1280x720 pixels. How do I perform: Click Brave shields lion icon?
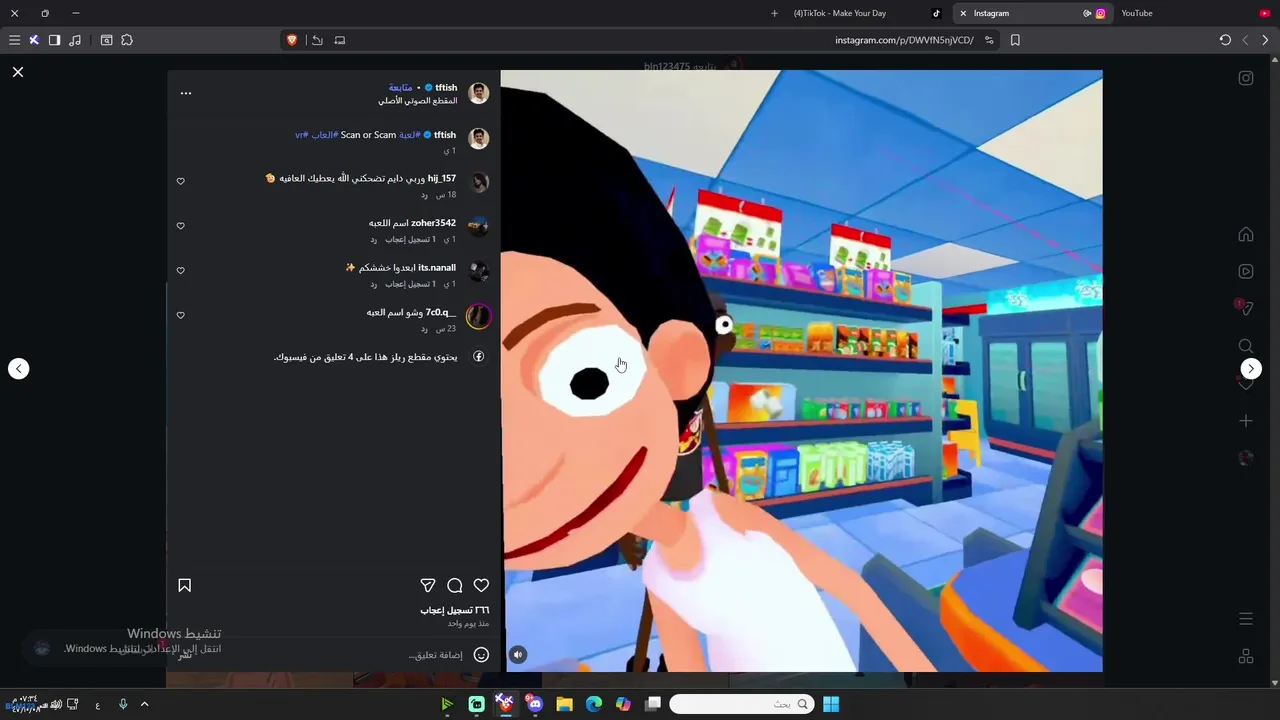(x=292, y=40)
